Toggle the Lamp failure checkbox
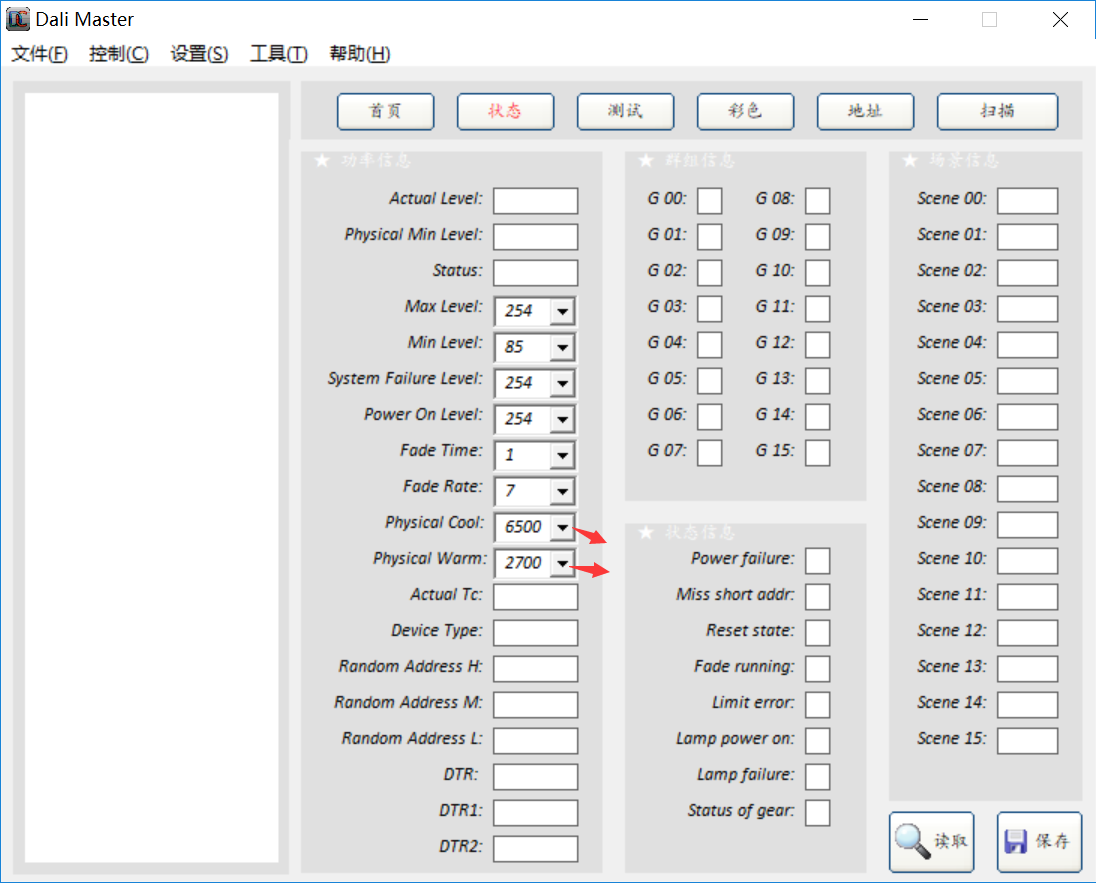The width and height of the screenshot is (1096, 883). (x=817, y=776)
